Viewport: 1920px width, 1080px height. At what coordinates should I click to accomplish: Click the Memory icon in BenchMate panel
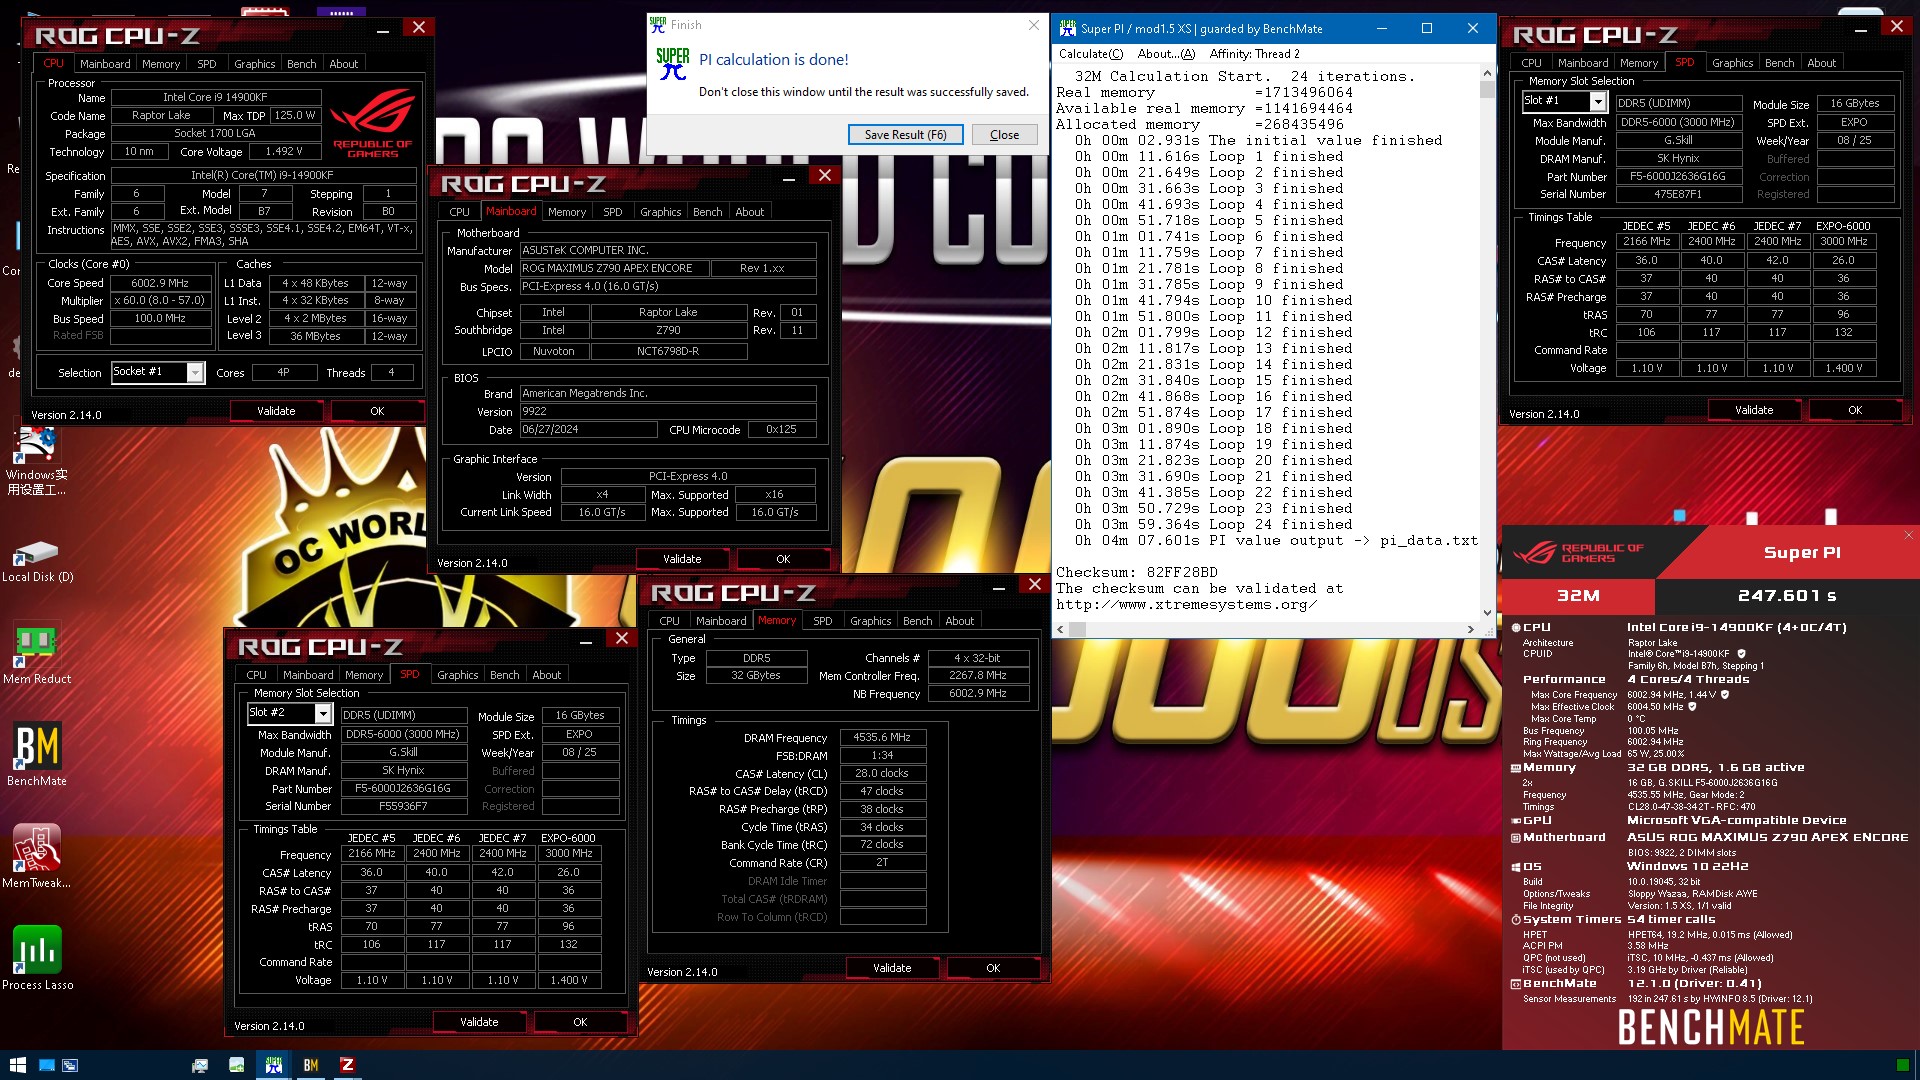point(1516,768)
